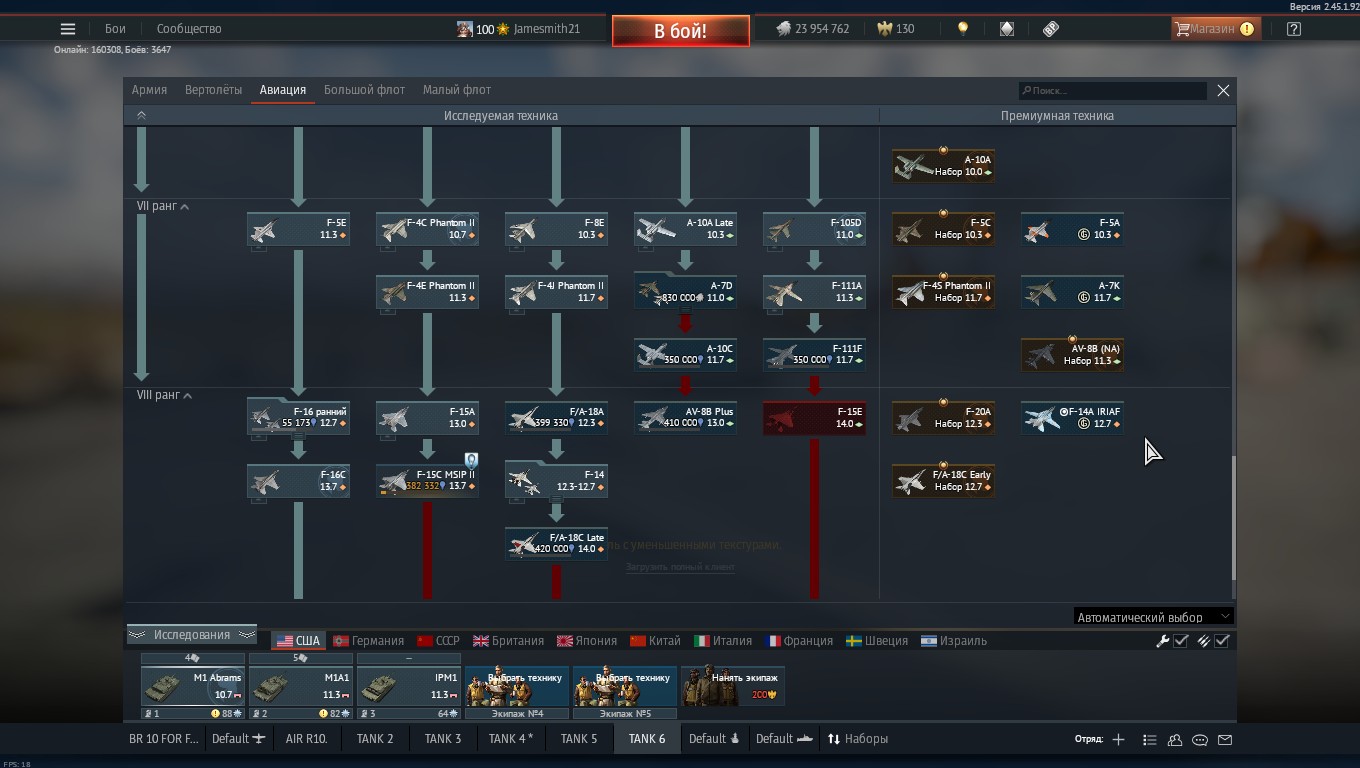This screenshot has width=1360, height=768.
Task: Open the chat bubble icon
Action: [1200, 740]
